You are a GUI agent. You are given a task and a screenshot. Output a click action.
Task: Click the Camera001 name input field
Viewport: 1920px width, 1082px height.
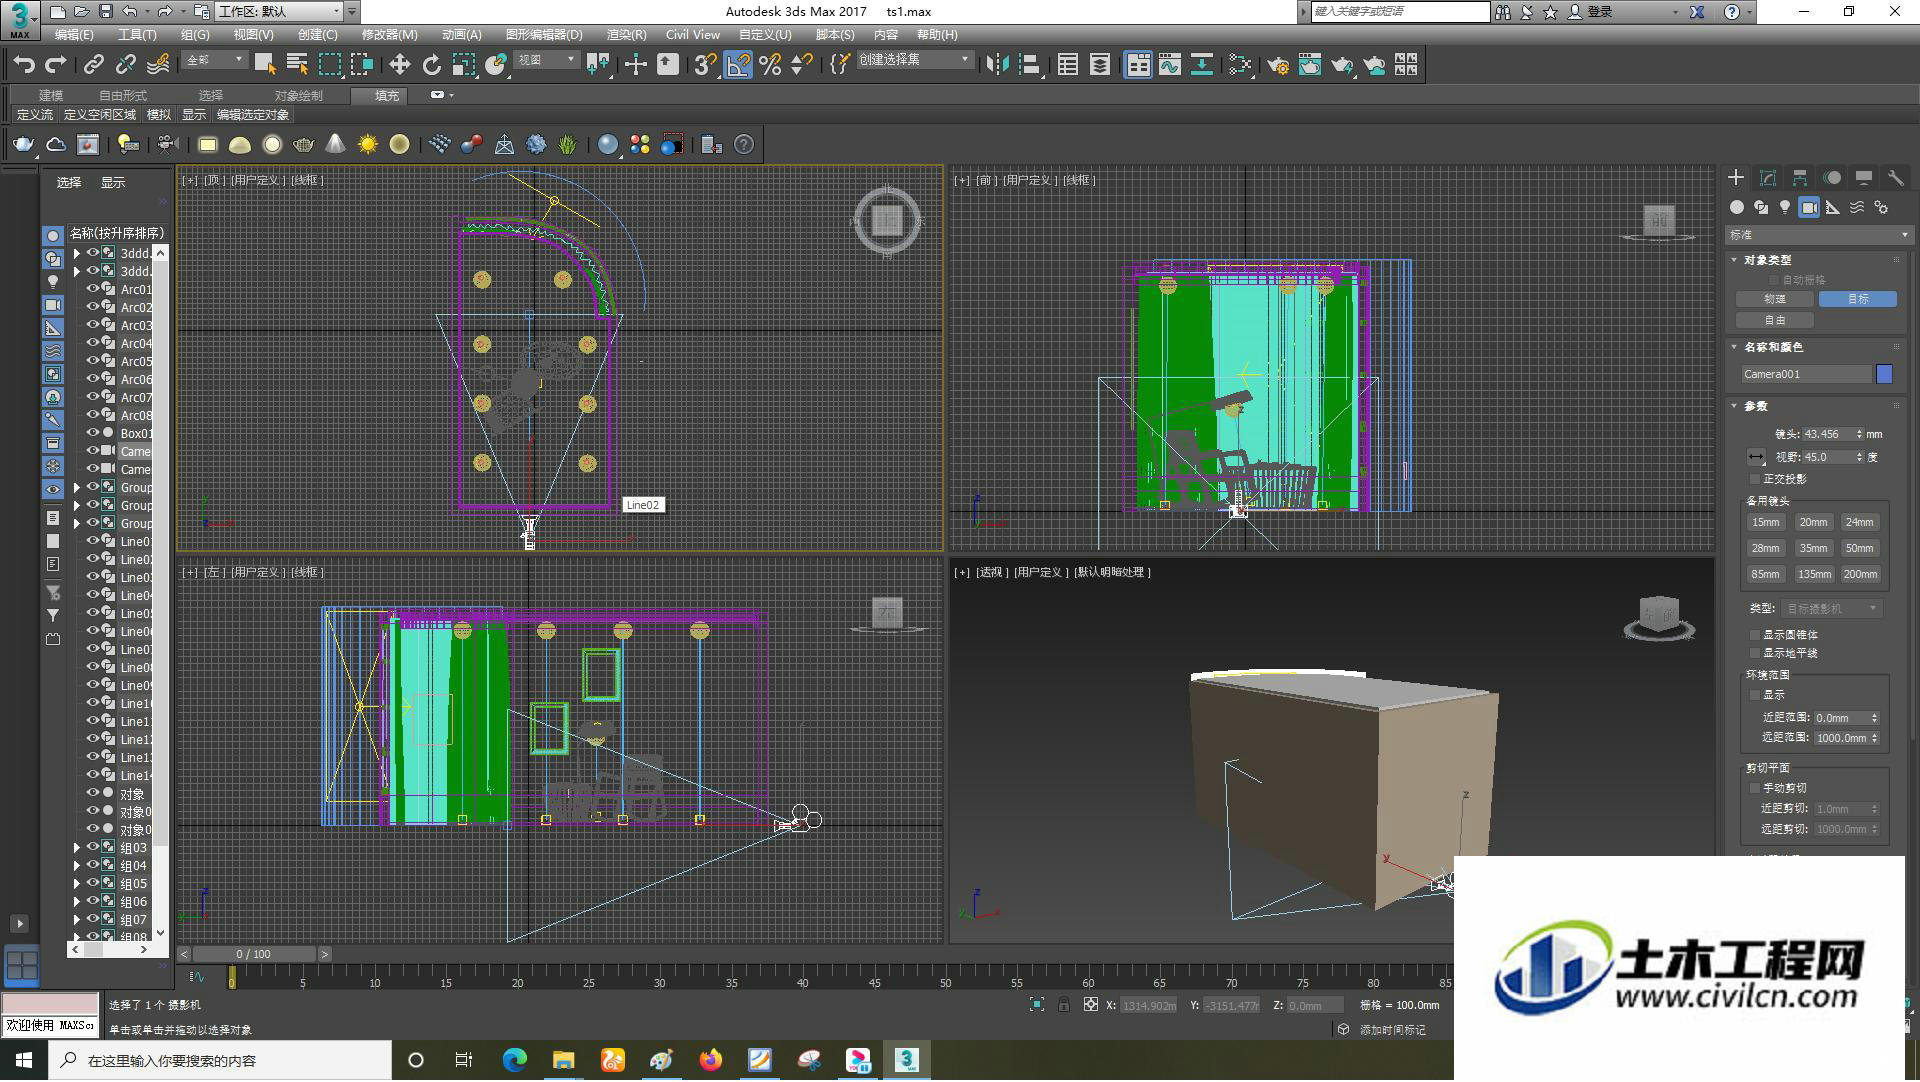click(1806, 374)
